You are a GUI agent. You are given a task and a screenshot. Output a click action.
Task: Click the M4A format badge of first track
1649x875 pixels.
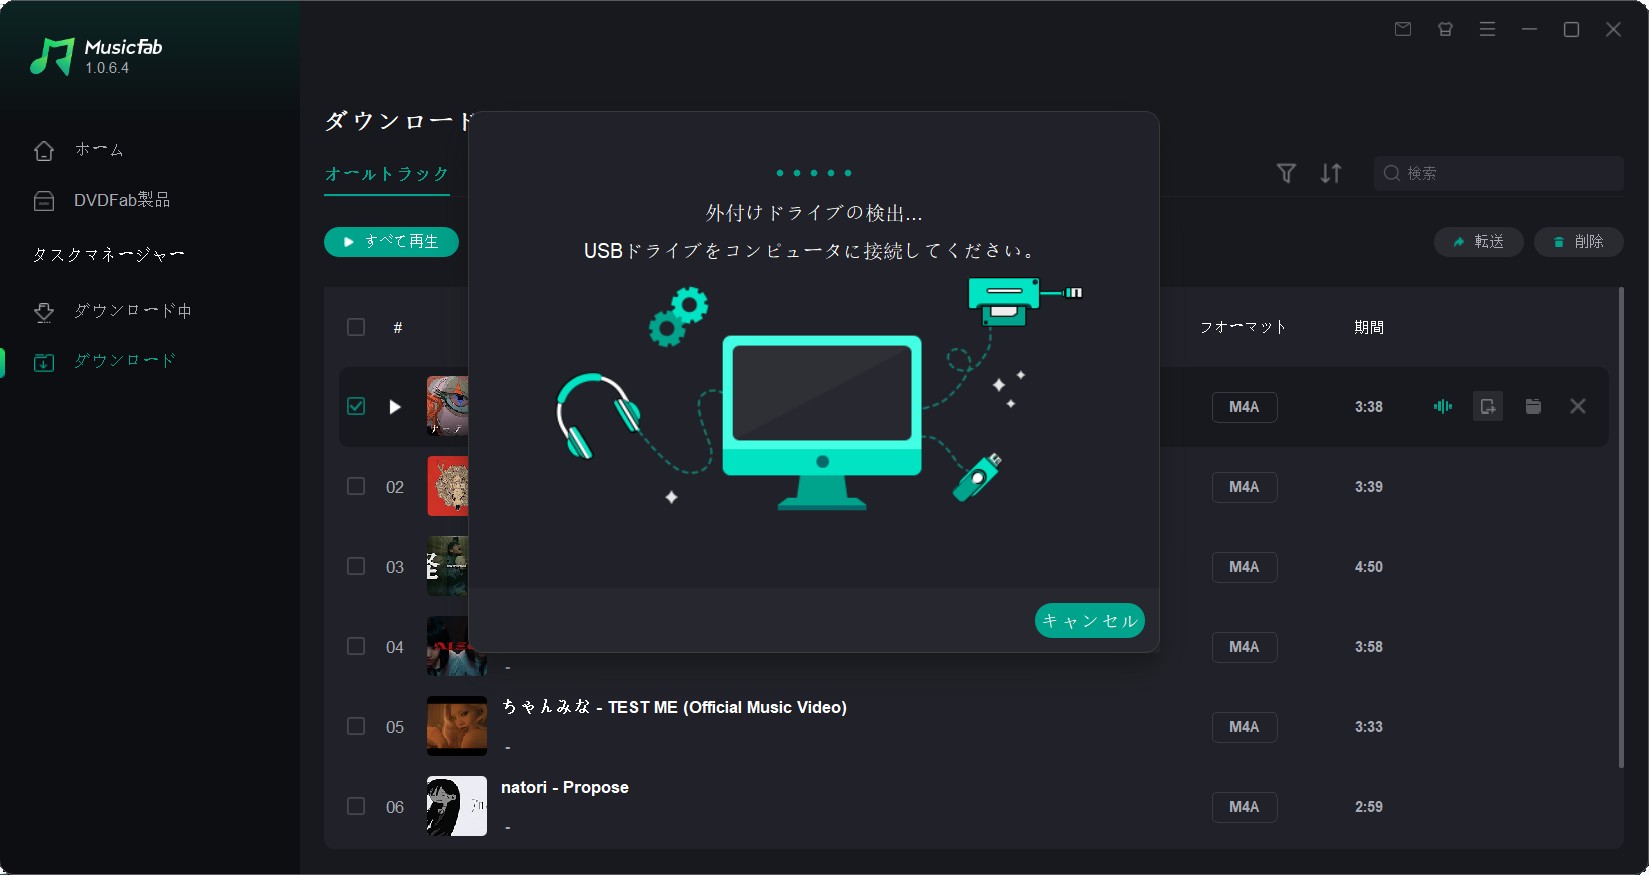pyautogui.click(x=1244, y=407)
